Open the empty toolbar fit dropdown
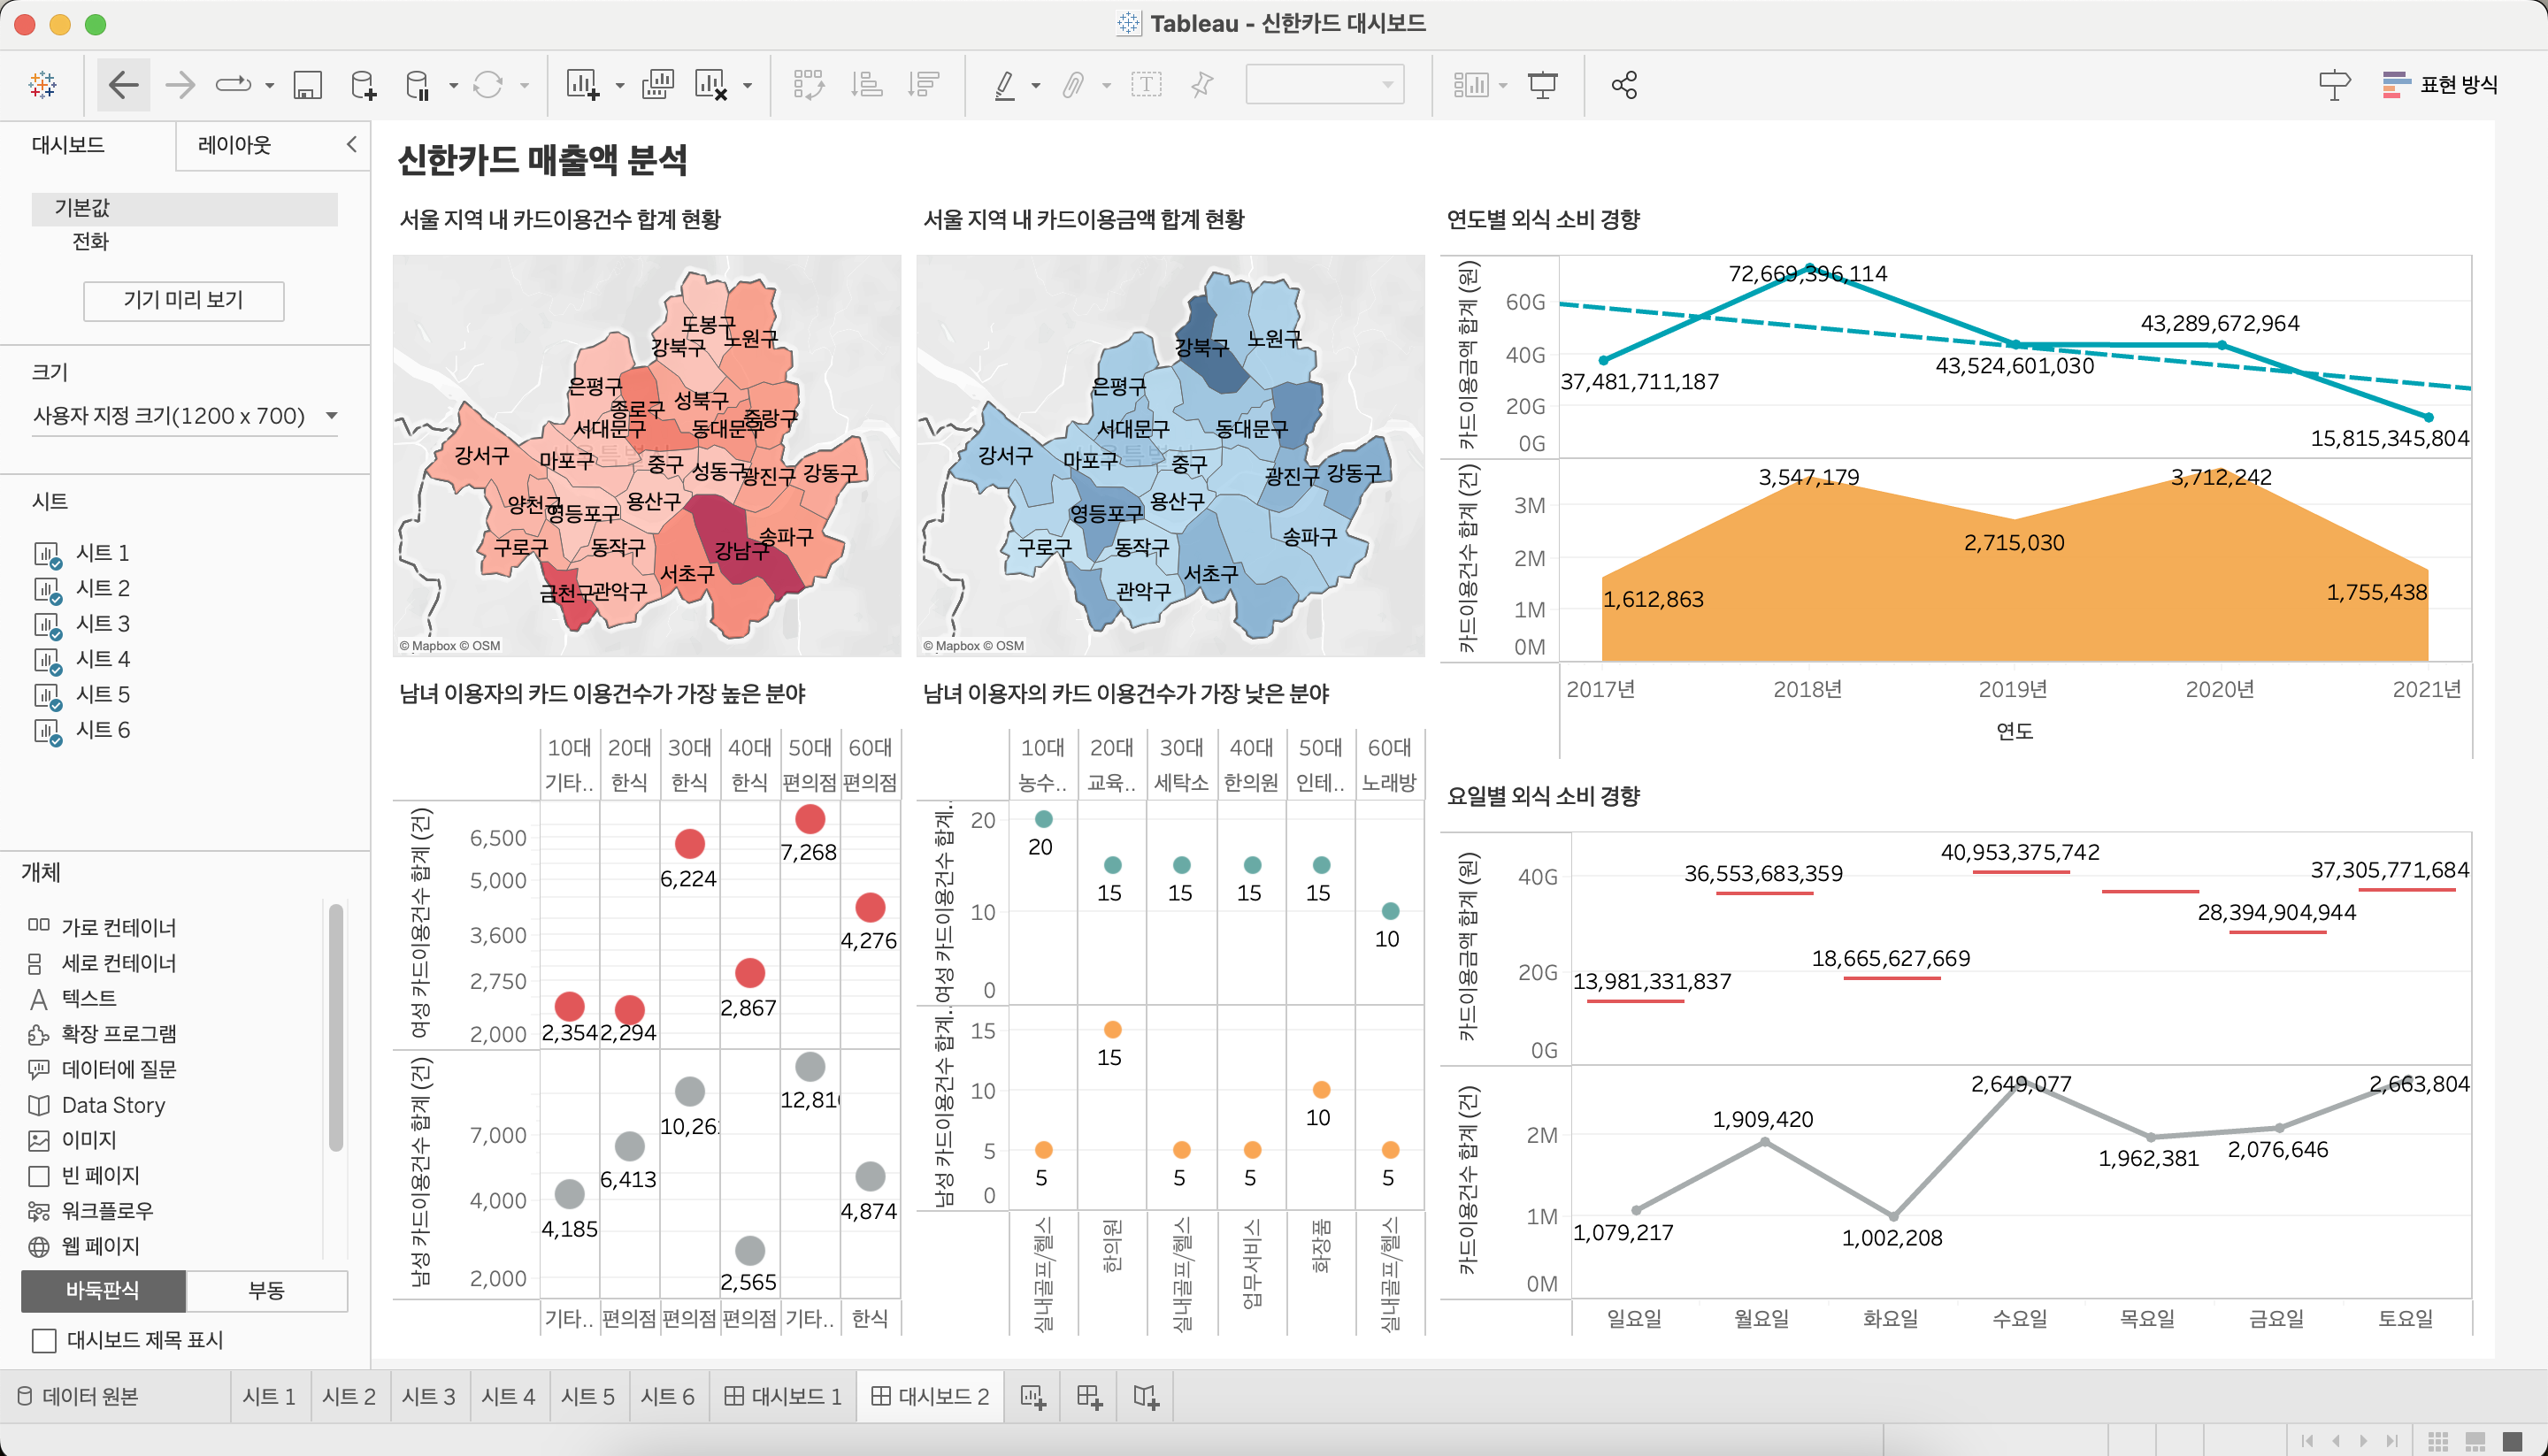Screen dimensions: 2548x1456 (1324, 85)
